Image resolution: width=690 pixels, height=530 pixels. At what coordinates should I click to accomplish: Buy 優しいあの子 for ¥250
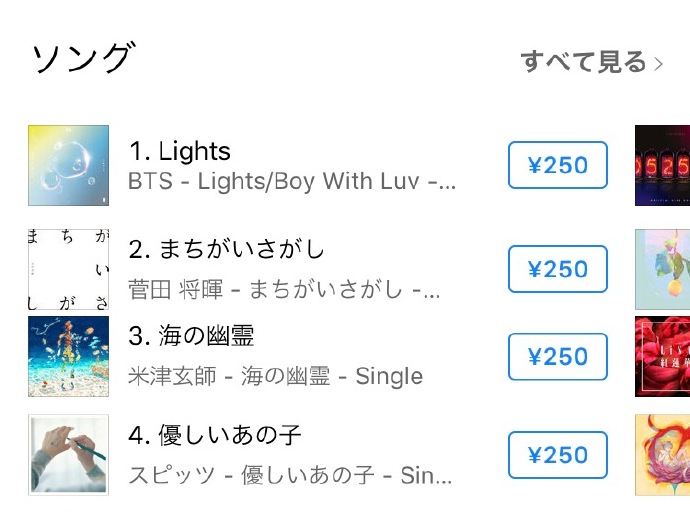(x=558, y=455)
